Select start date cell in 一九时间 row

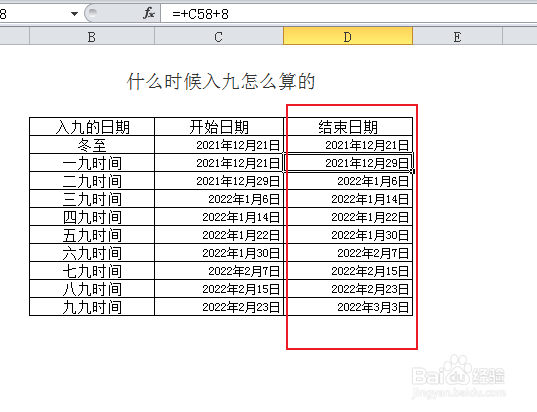[219, 163]
